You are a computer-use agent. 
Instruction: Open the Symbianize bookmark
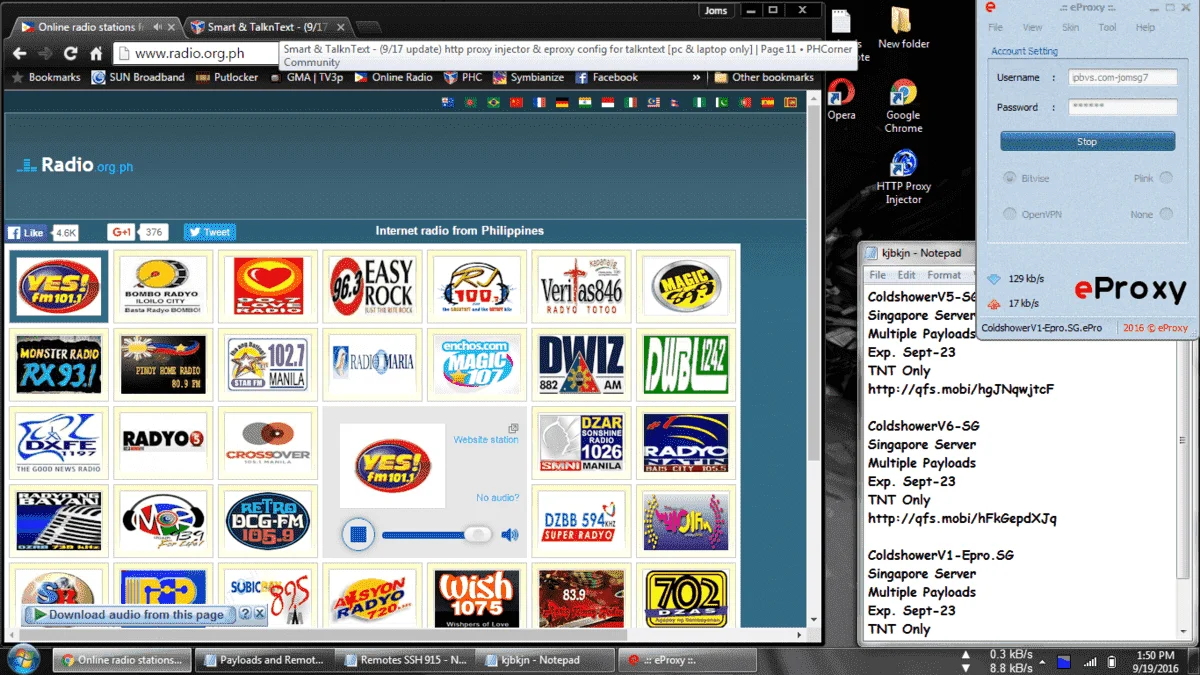click(527, 77)
